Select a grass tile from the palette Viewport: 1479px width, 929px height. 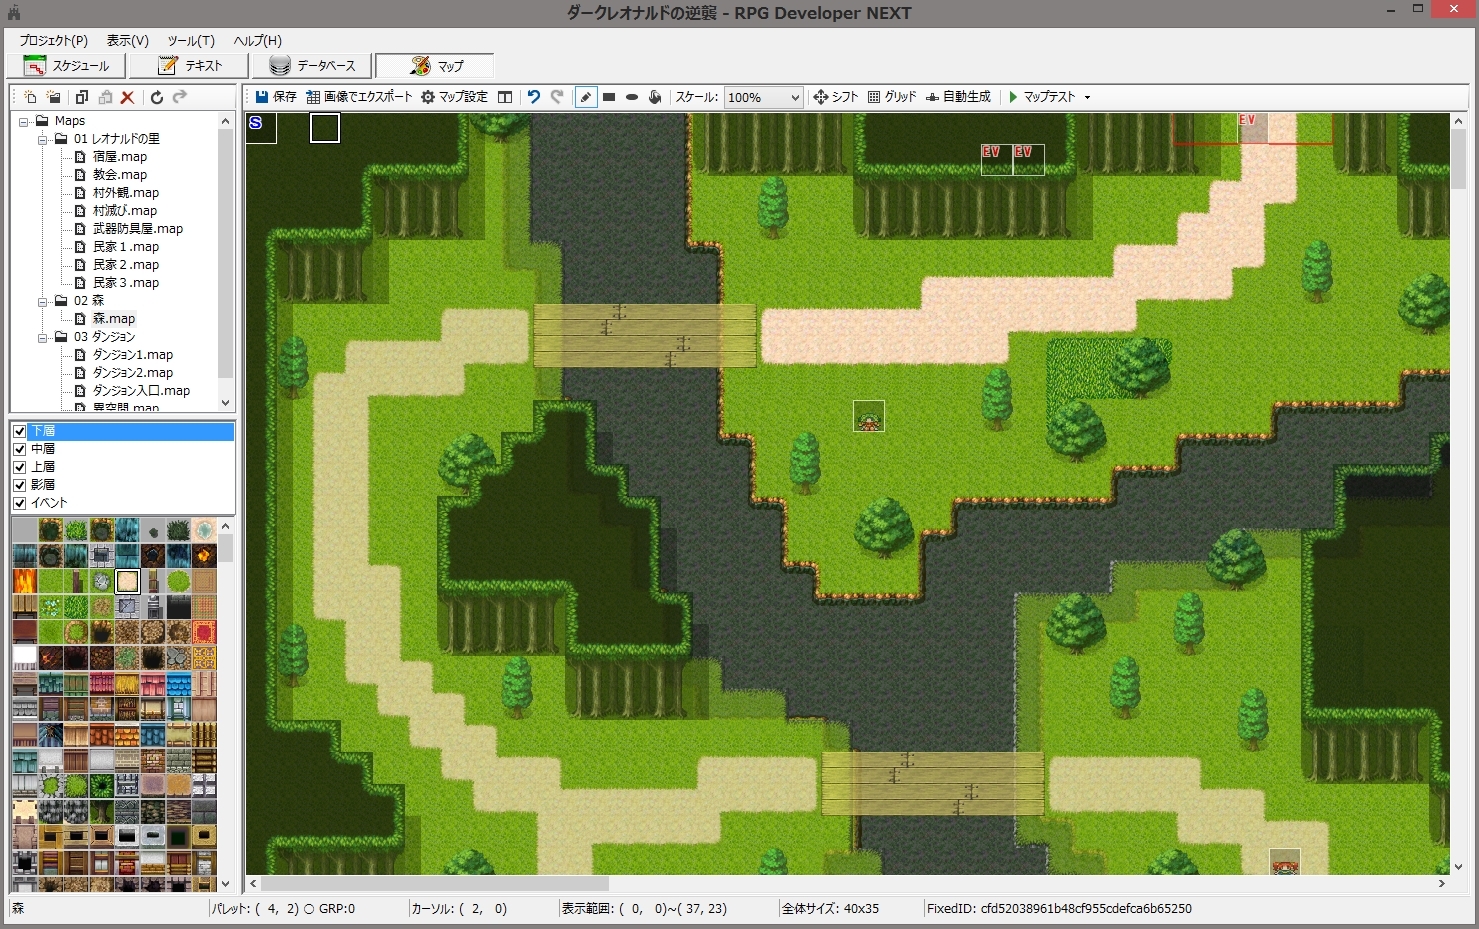[51, 581]
